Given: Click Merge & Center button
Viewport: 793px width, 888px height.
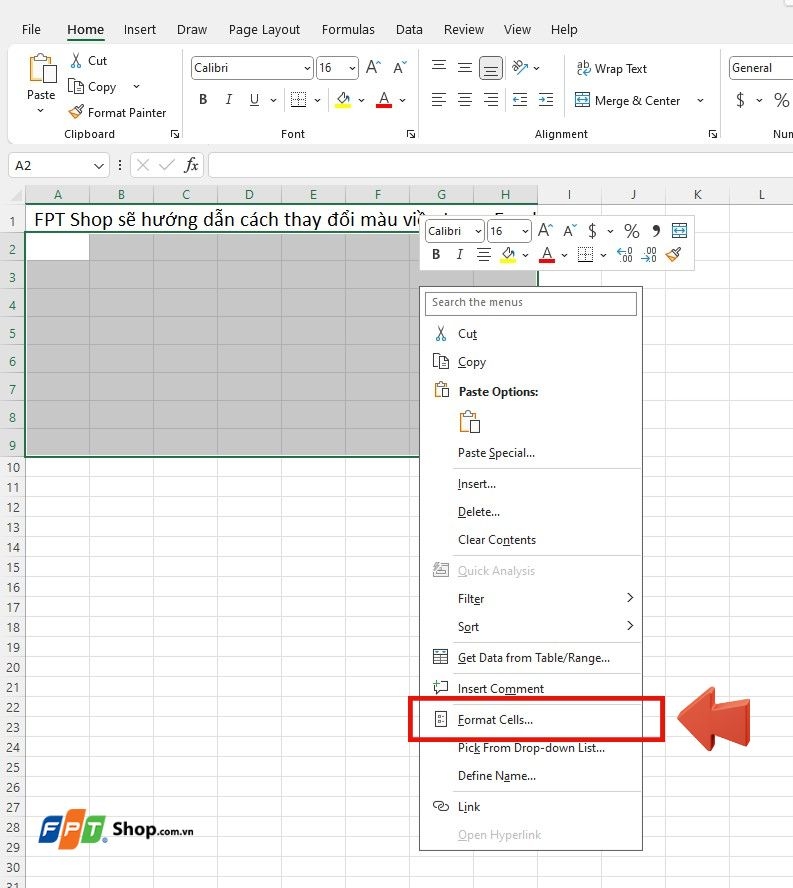Looking at the screenshot, I should click(626, 100).
